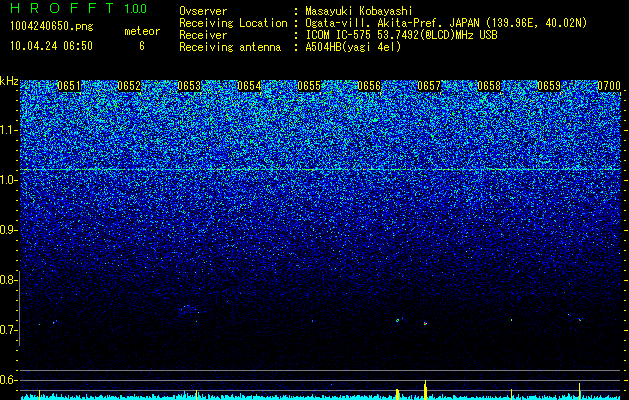
Task: Click the 0657 time marker
Action: 429,86
